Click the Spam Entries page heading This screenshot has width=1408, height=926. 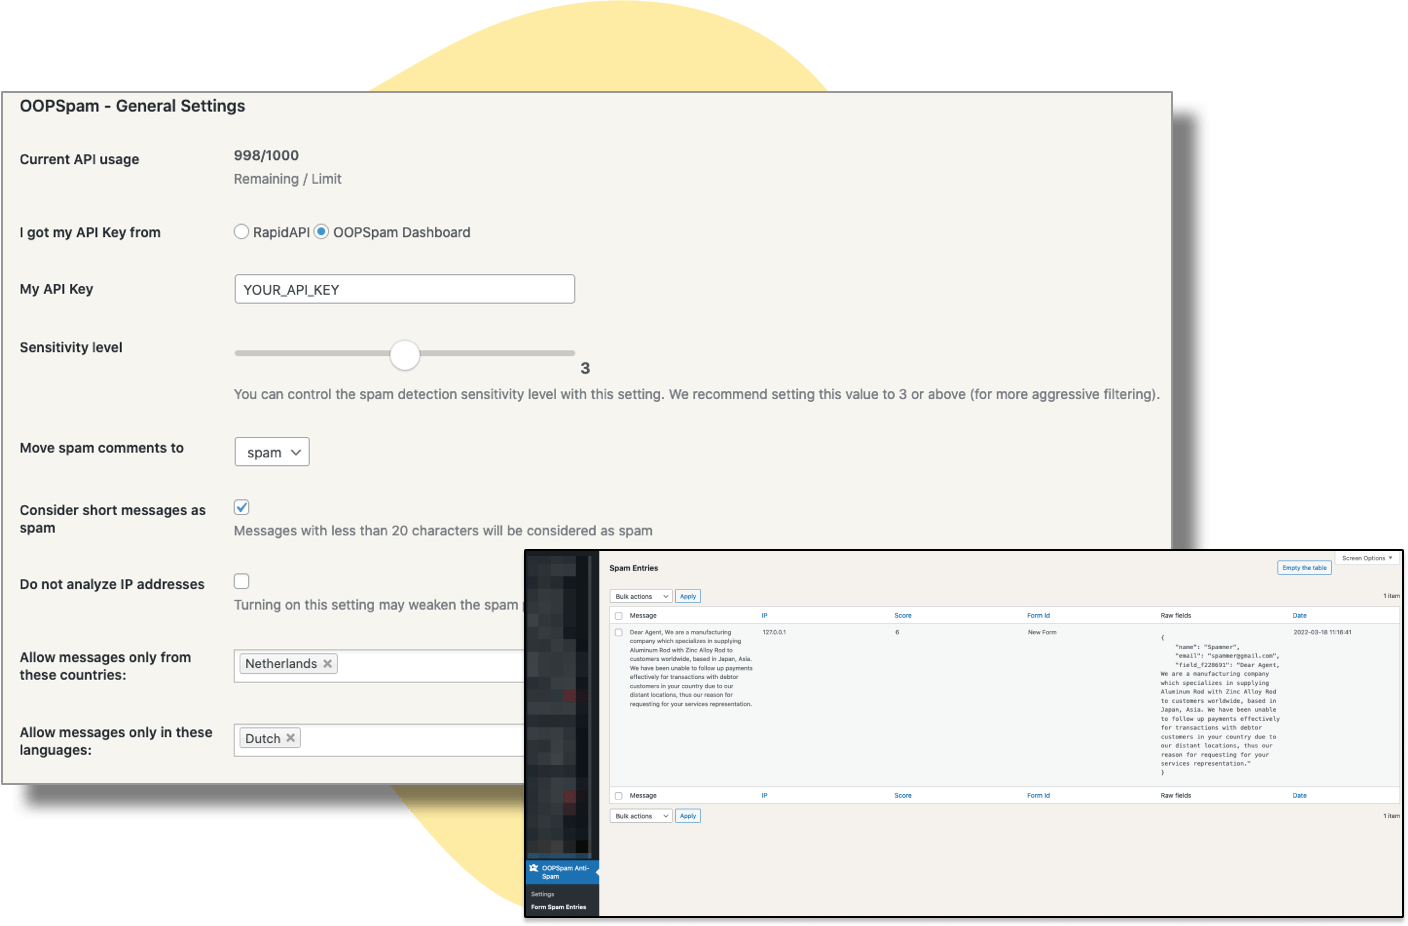pyautogui.click(x=634, y=568)
